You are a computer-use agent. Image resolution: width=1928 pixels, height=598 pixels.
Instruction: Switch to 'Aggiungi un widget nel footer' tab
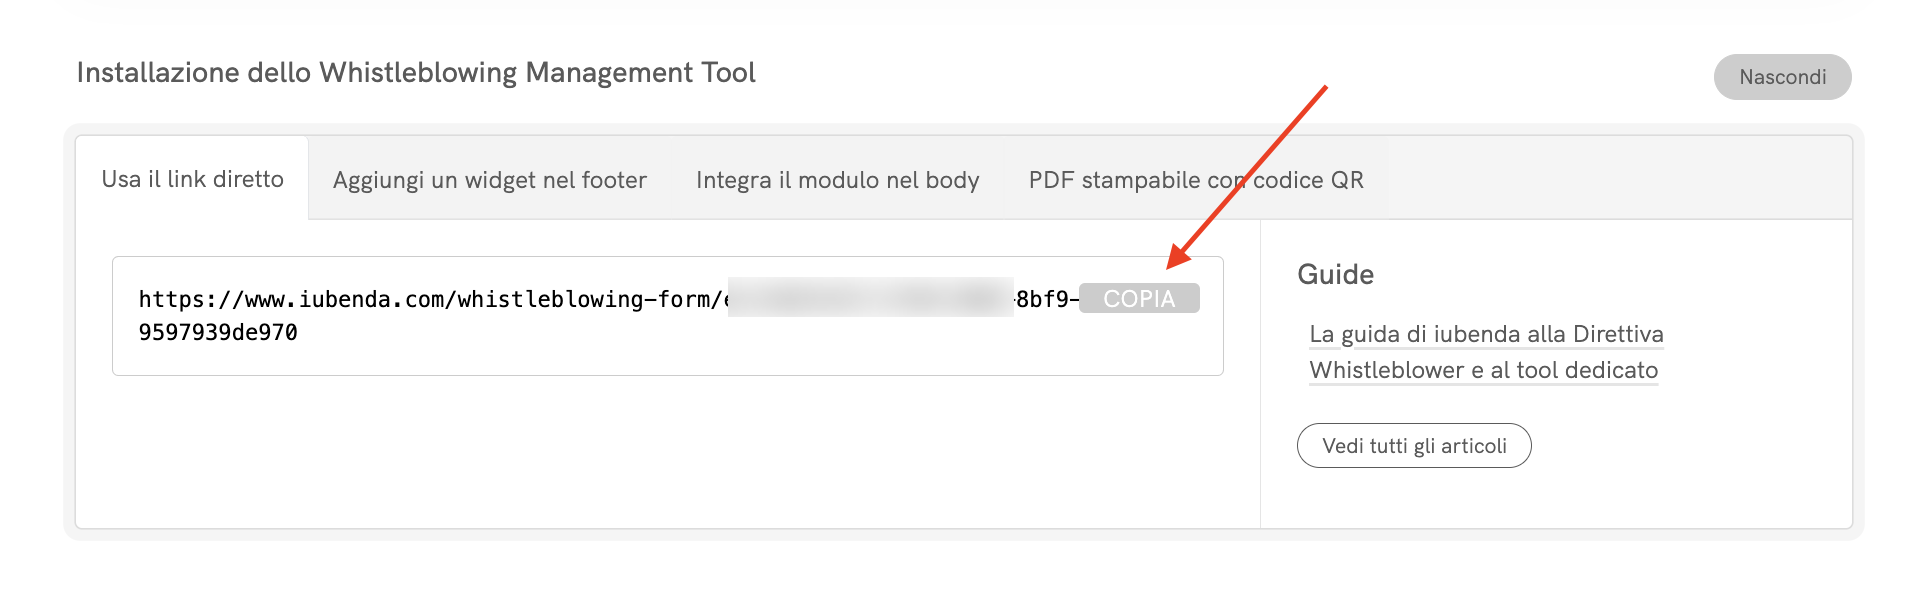[x=489, y=180]
